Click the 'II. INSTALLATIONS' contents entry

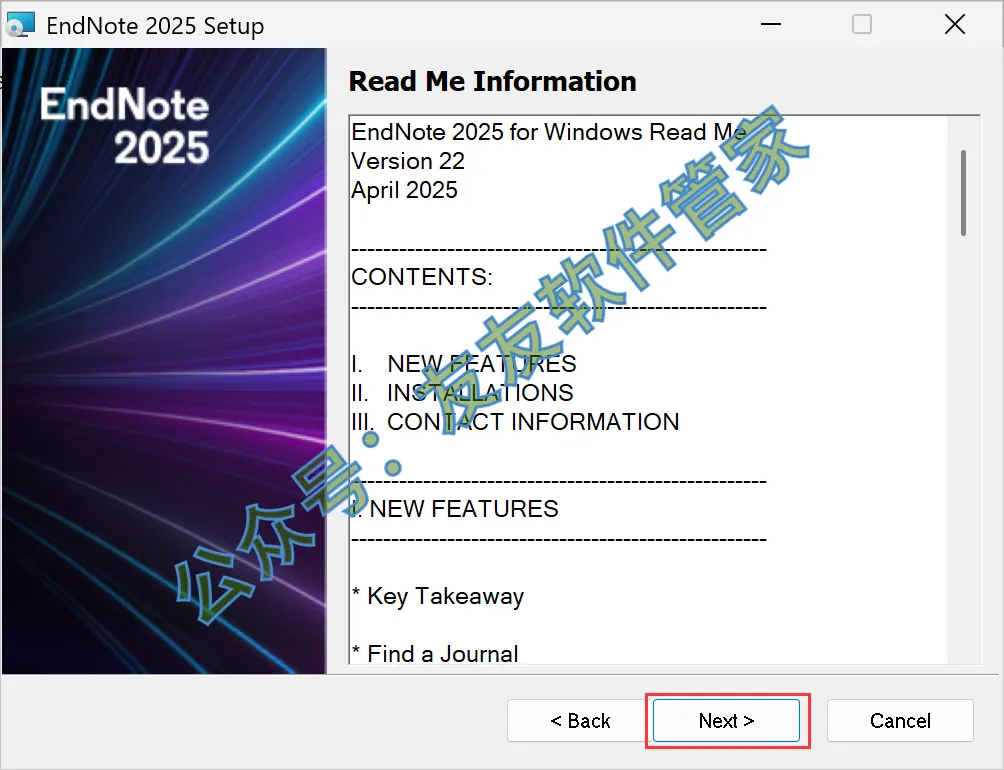462,392
